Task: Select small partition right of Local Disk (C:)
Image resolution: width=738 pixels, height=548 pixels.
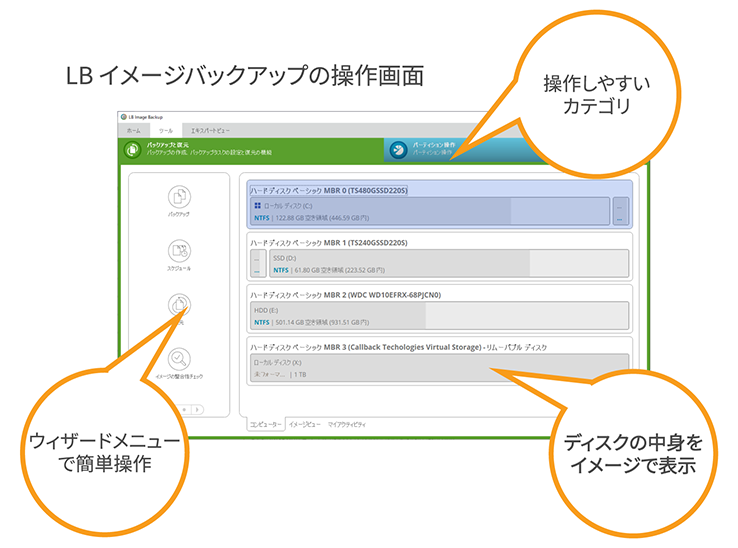Action: pyautogui.click(x=620, y=211)
